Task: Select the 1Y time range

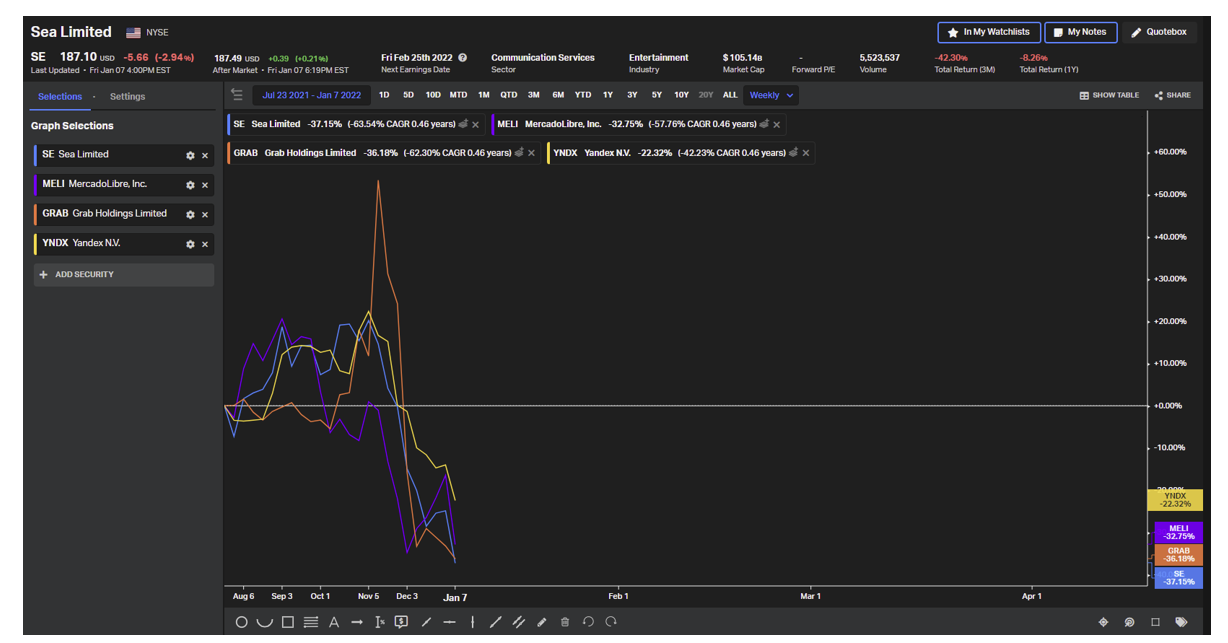Action: pyautogui.click(x=607, y=95)
